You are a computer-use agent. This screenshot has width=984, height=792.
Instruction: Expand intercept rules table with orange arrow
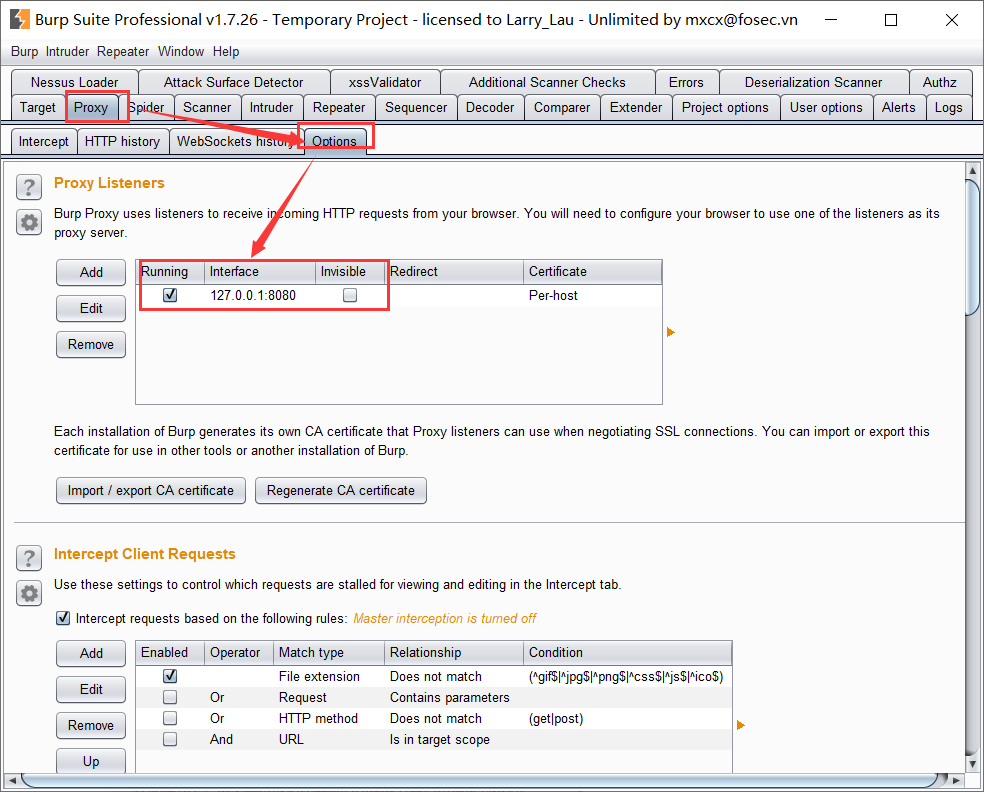tap(741, 725)
